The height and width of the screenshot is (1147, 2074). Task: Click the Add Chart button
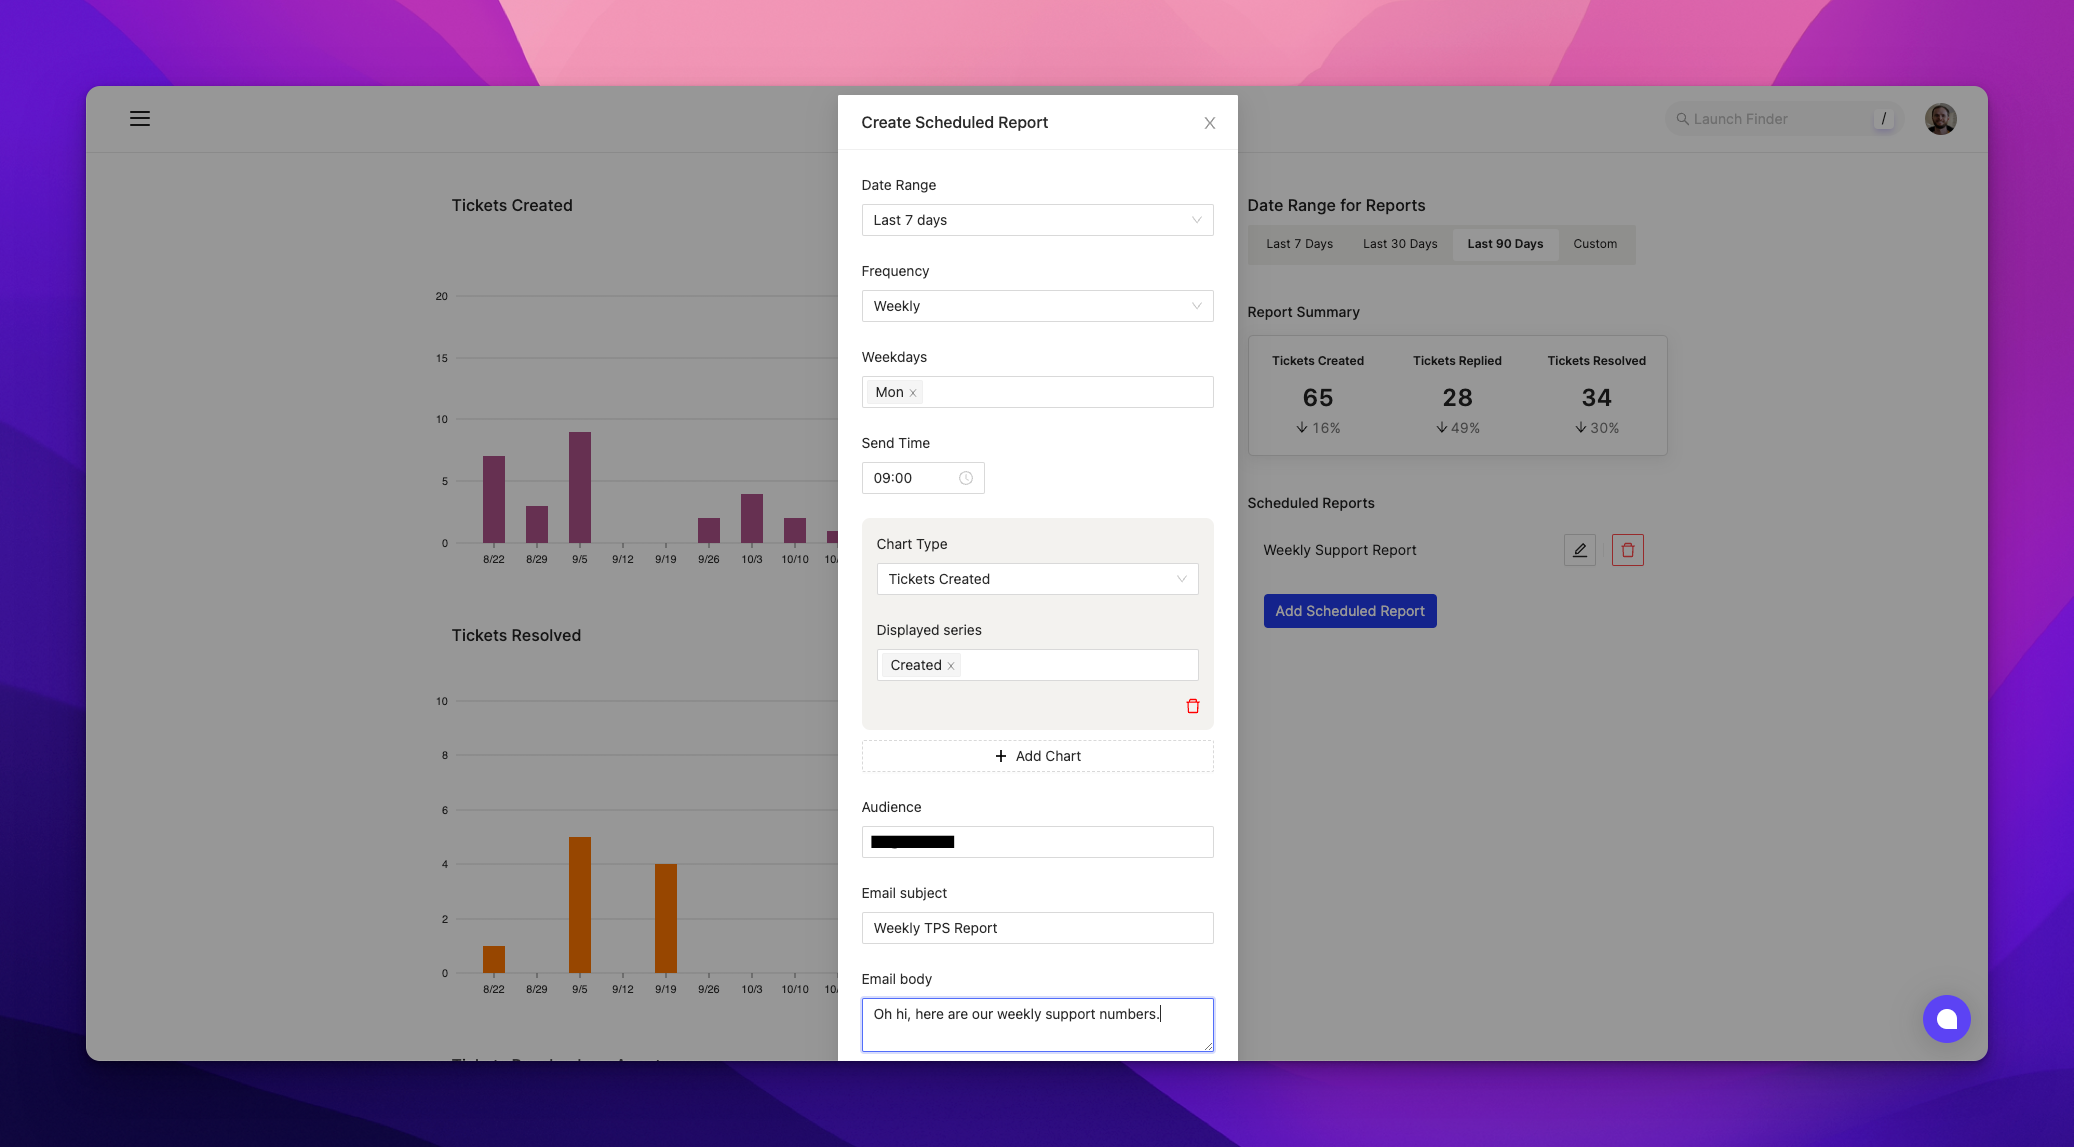click(x=1037, y=756)
